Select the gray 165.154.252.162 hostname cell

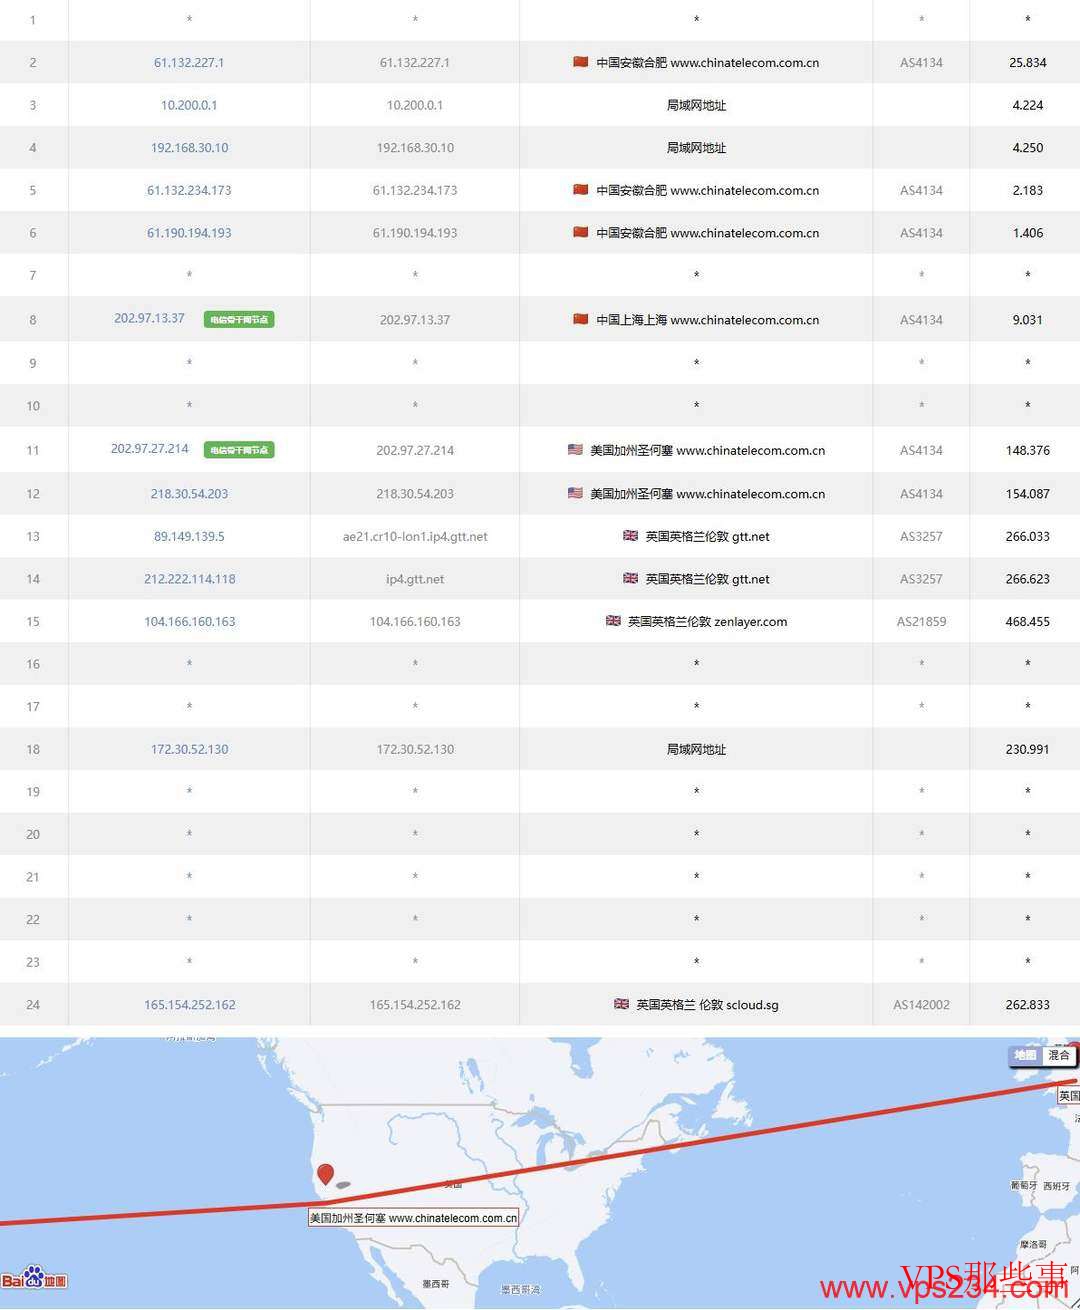tap(415, 1005)
